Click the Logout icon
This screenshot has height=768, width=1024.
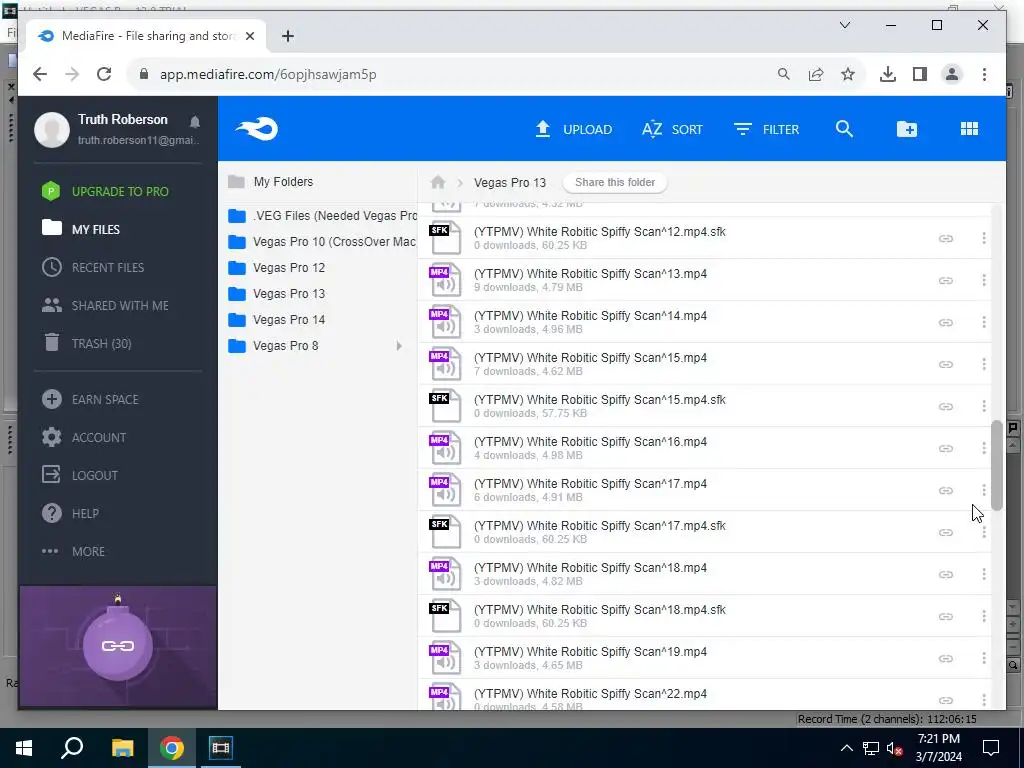coord(51,475)
